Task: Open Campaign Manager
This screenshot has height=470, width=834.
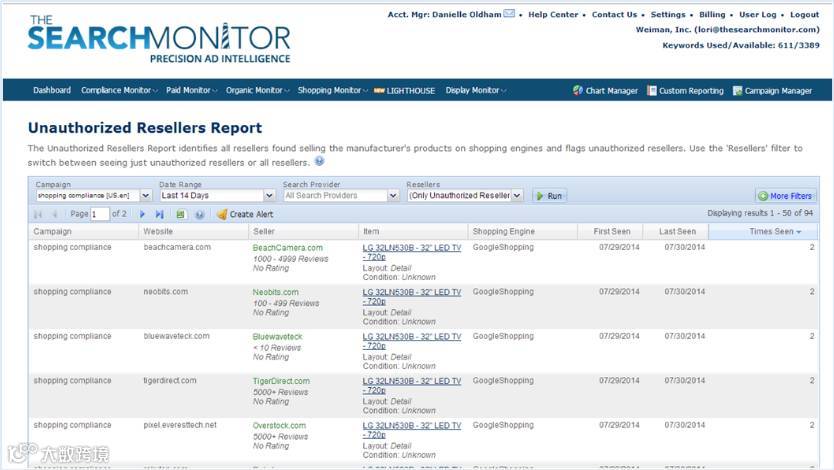Action: (772, 90)
